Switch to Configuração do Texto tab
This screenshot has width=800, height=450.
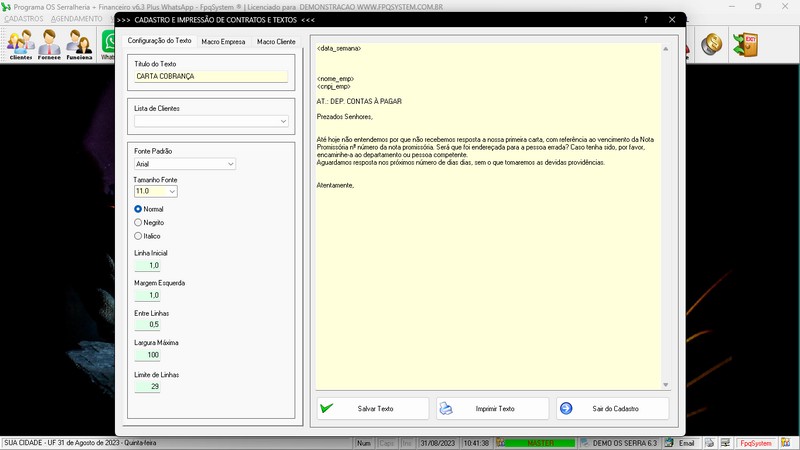[x=159, y=41]
